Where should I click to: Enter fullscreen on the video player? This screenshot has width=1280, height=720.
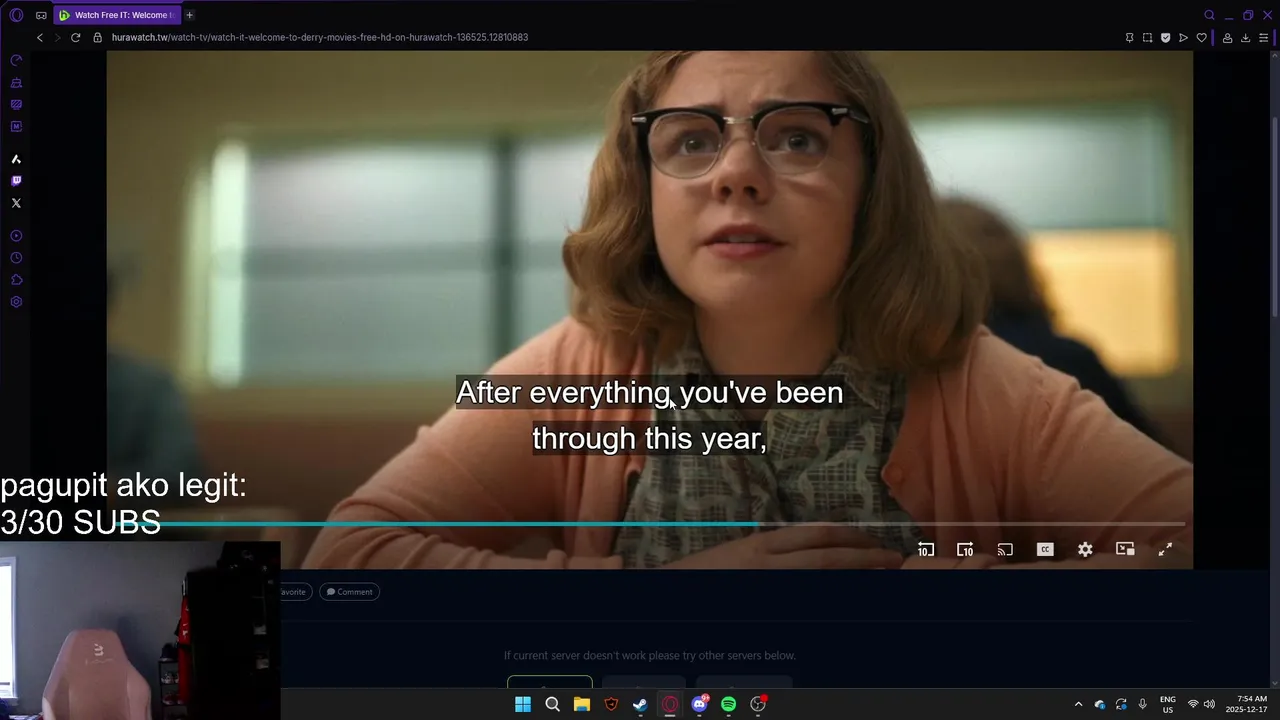click(1165, 549)
